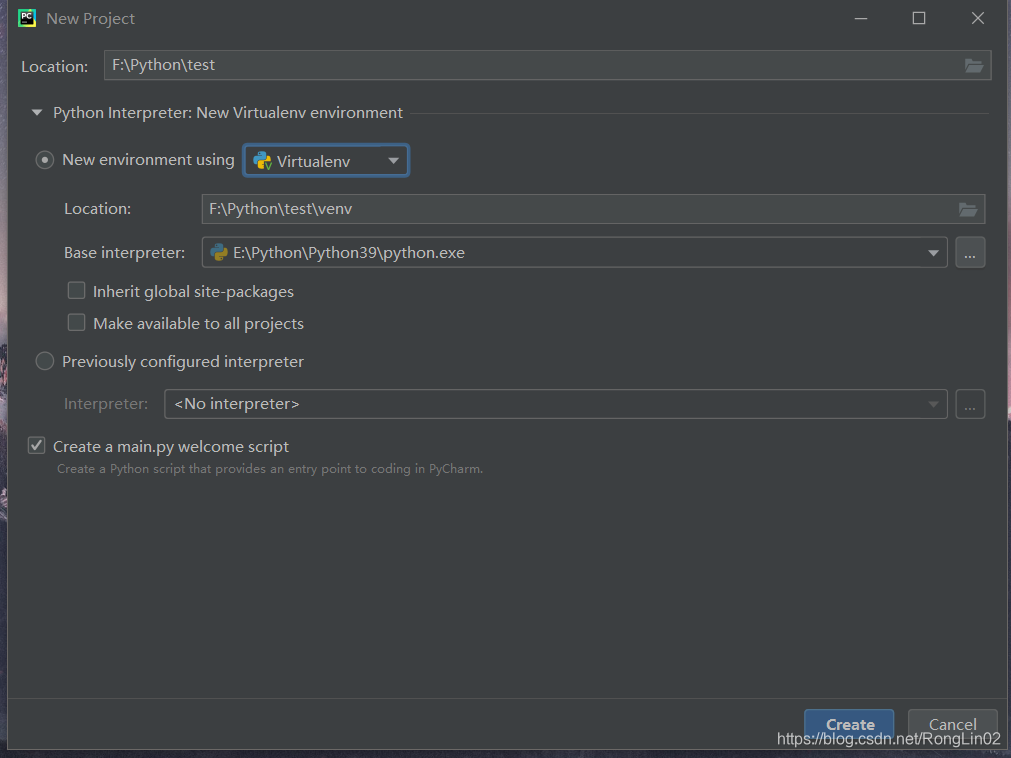
Task: Click the Base interpreter label
Action: pos(124,253)
